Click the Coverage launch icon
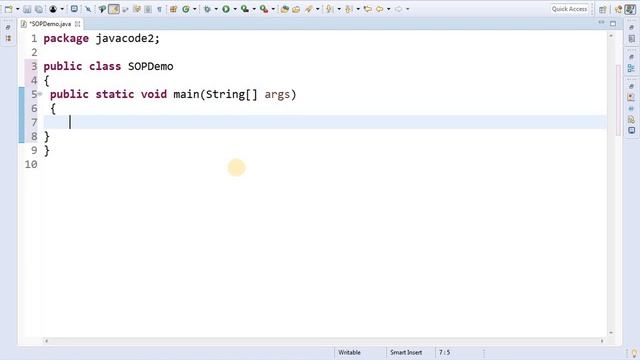 point(245,9)
